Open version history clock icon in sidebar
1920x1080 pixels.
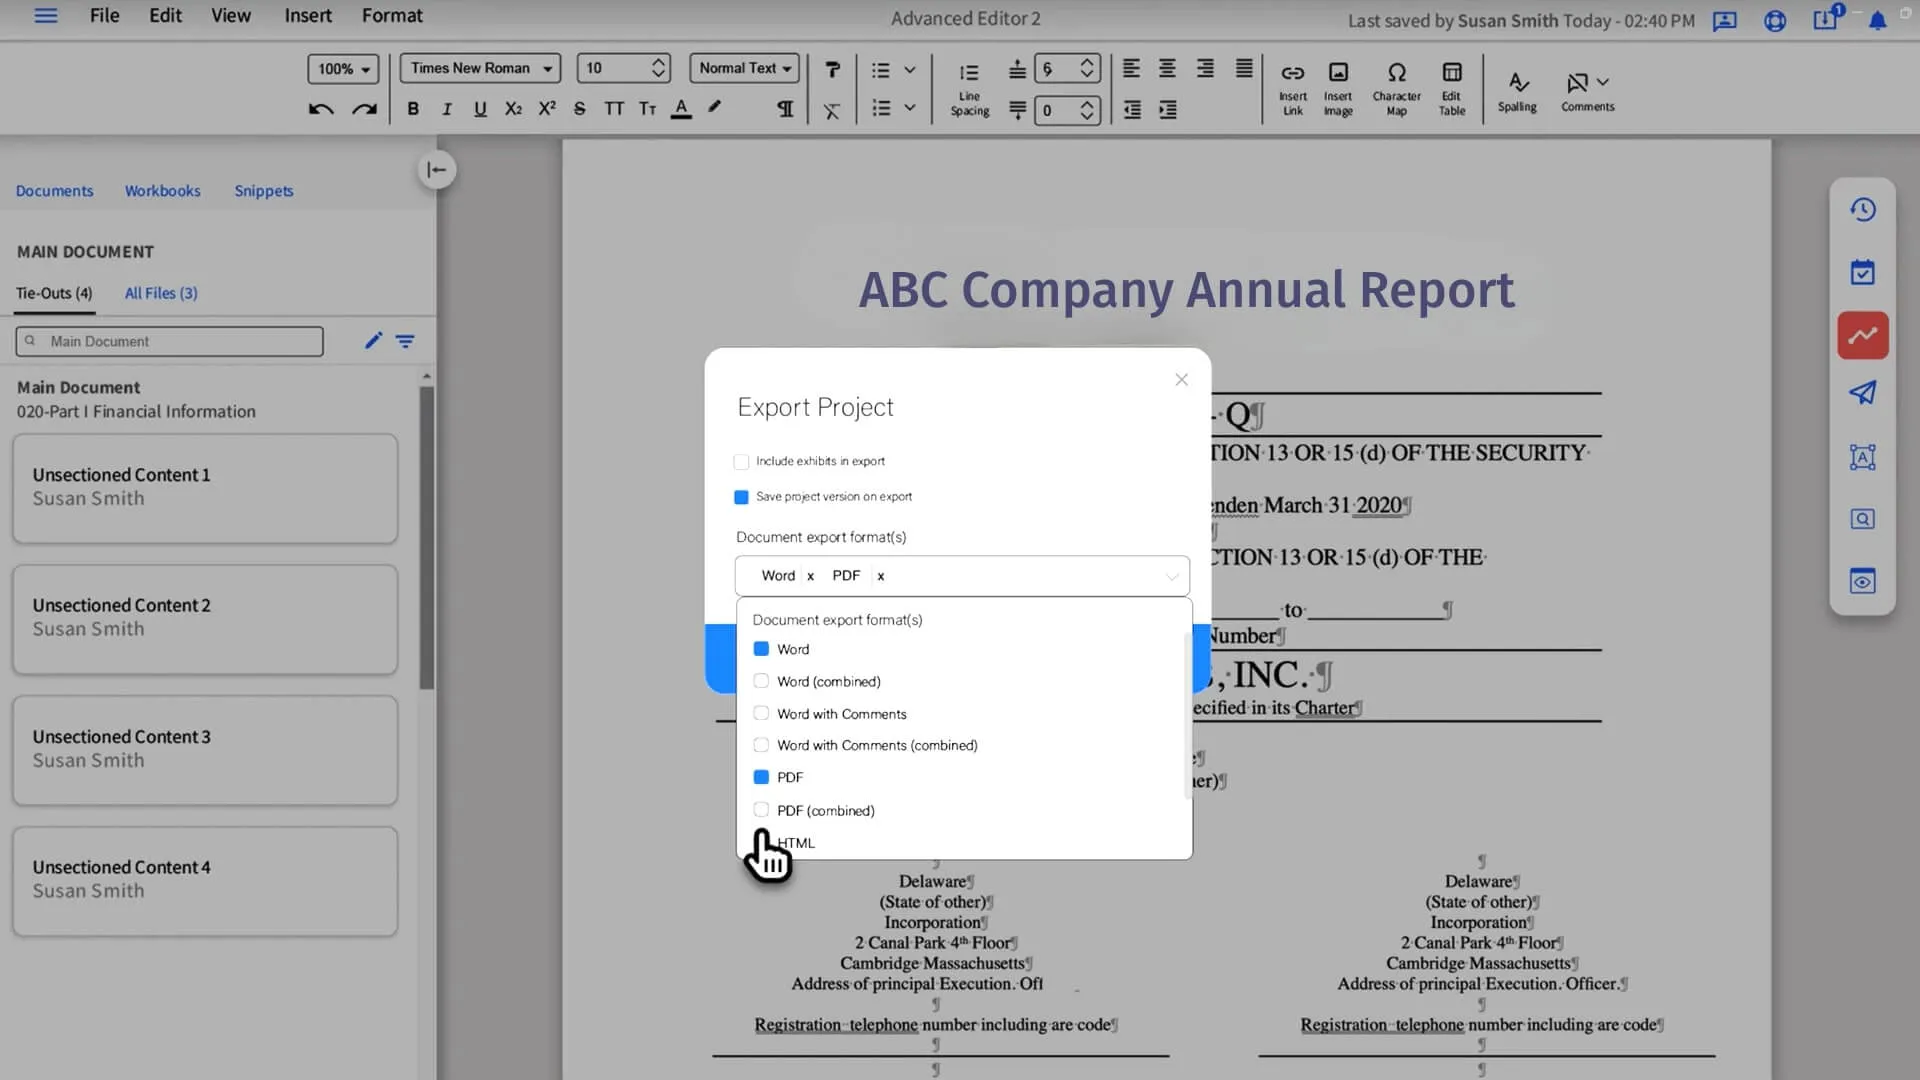[1862, 210]
